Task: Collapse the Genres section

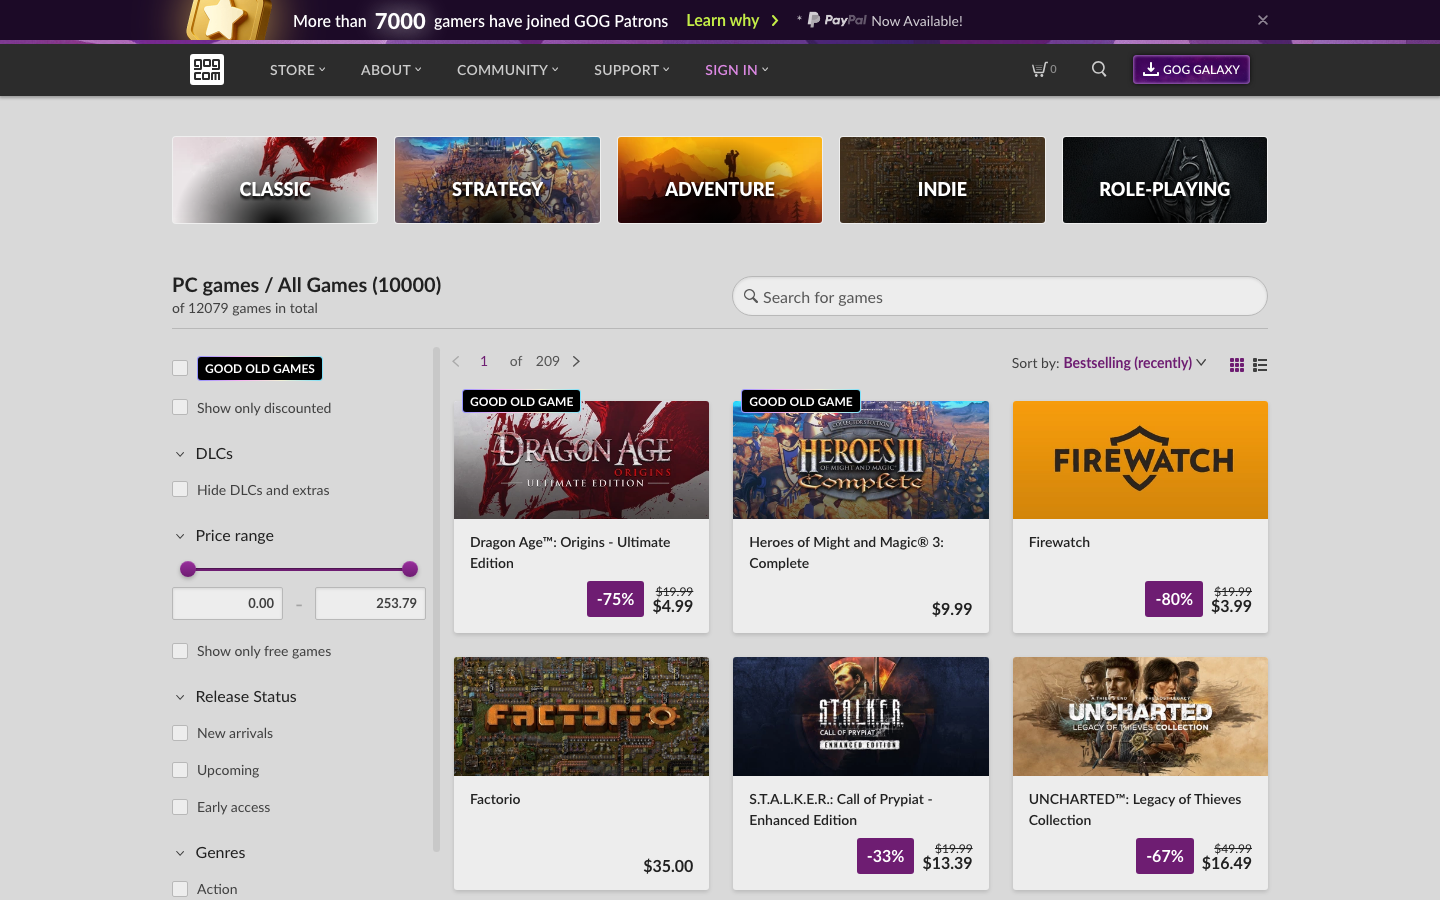Action: tap(210, 853)
